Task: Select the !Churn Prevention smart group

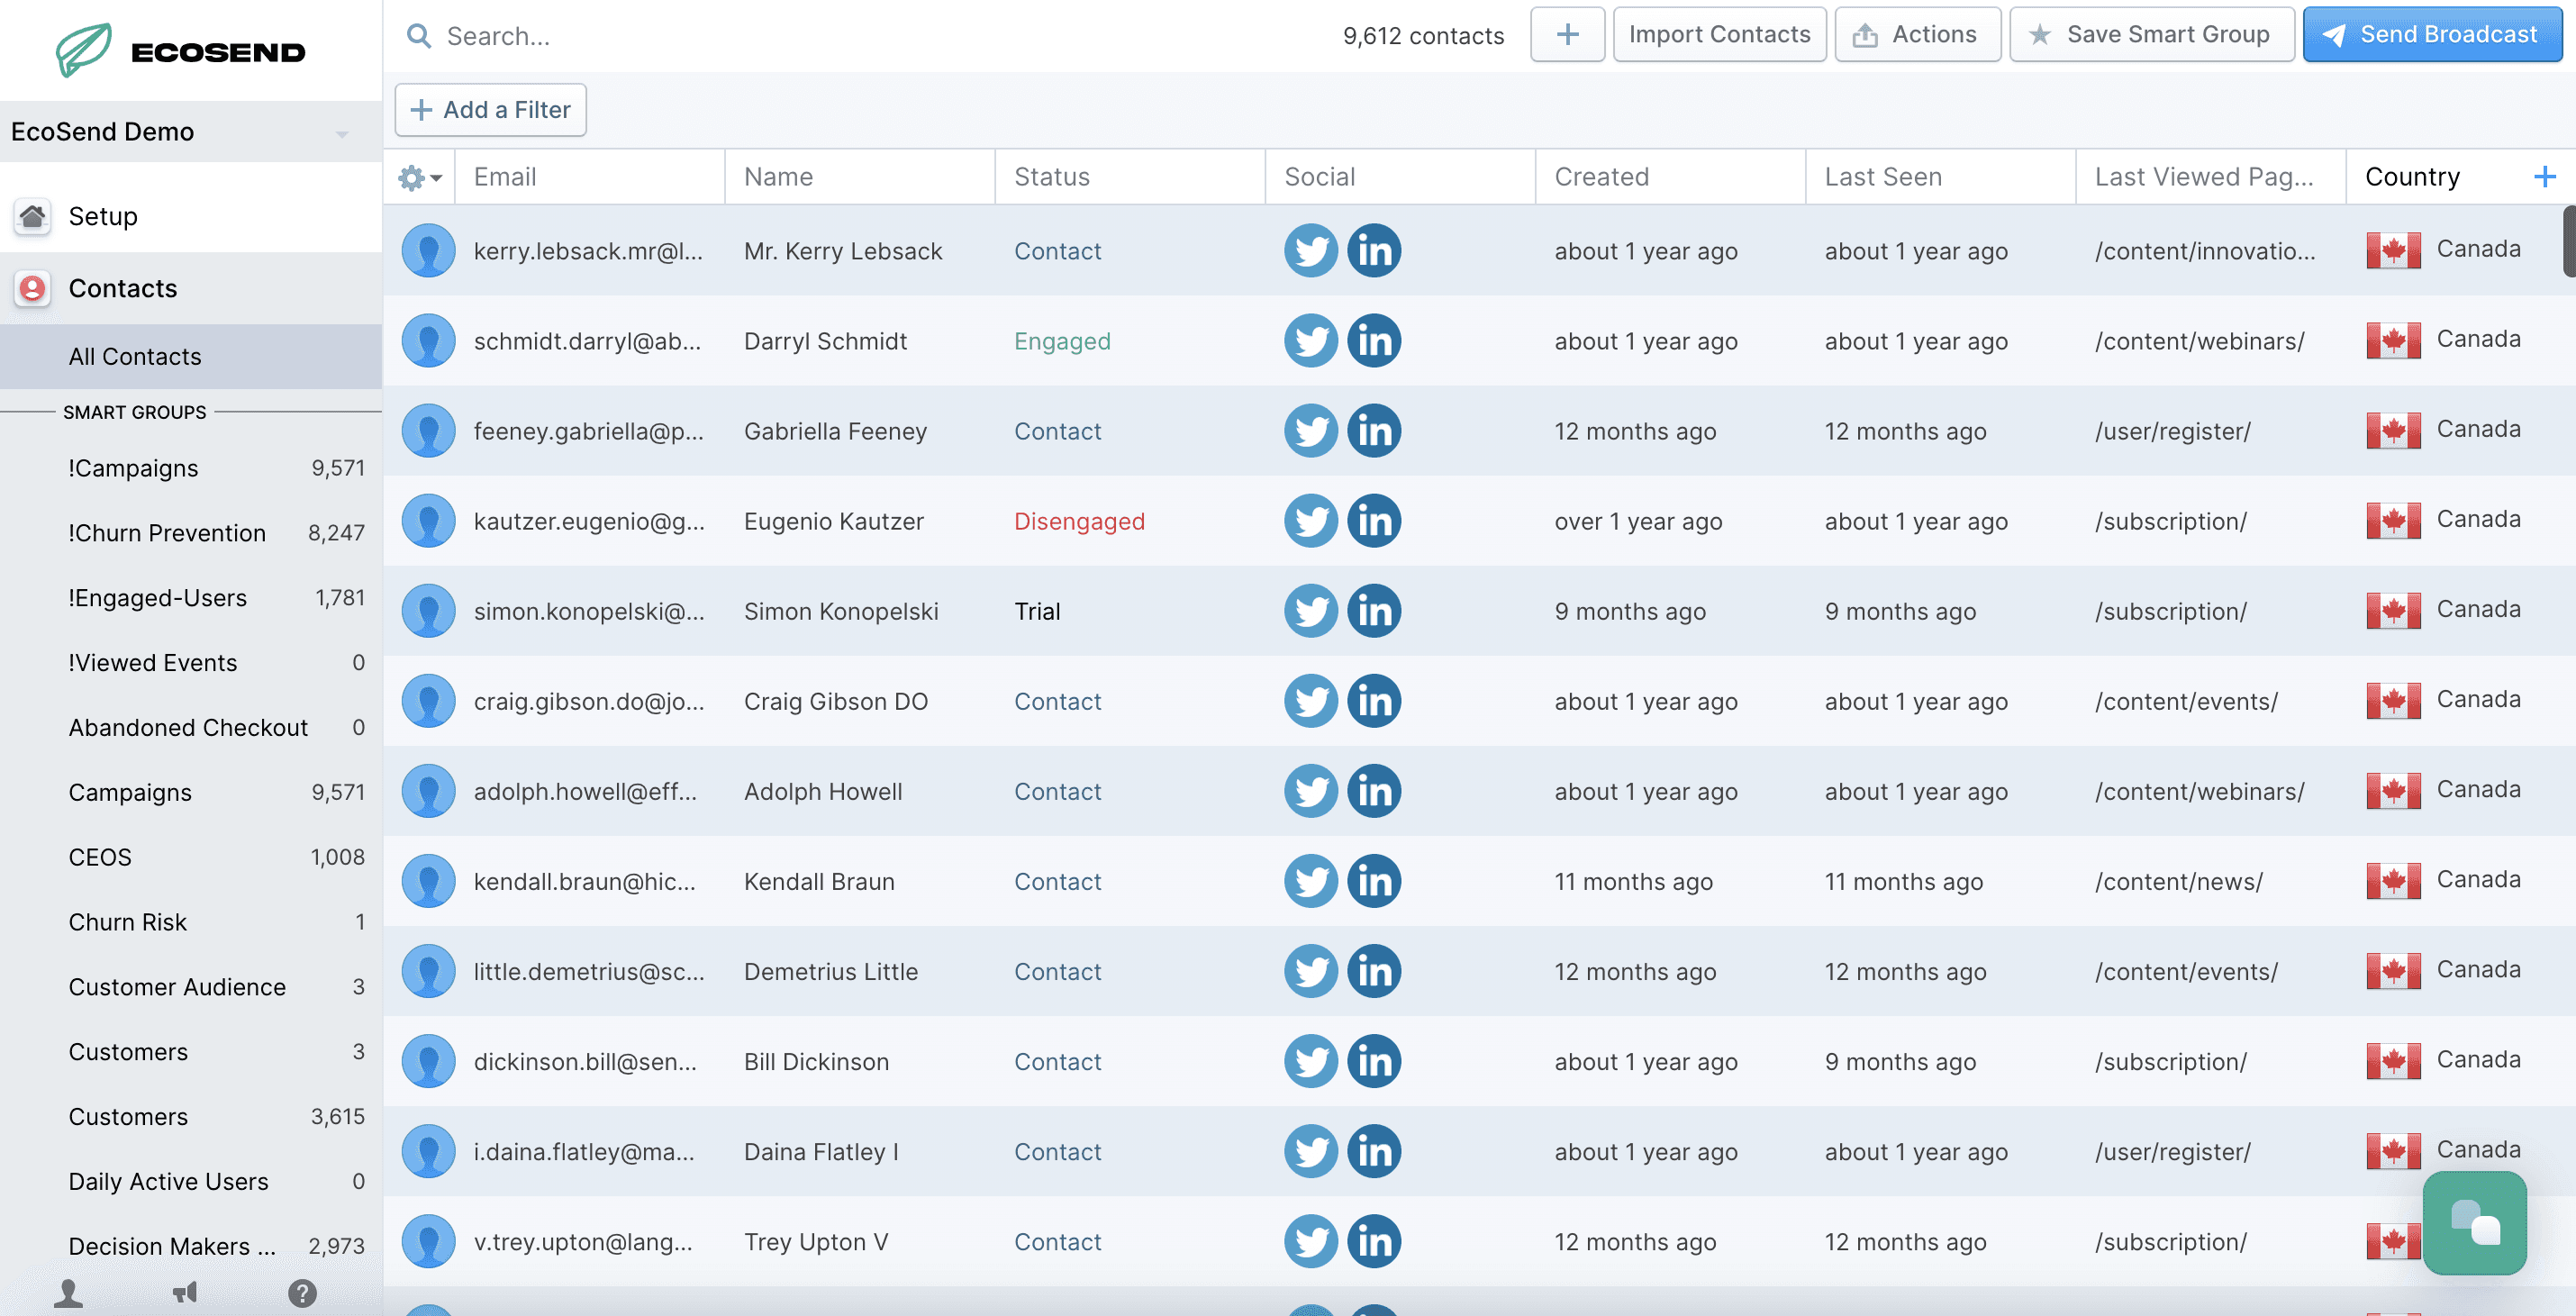Action: [167, 533]
